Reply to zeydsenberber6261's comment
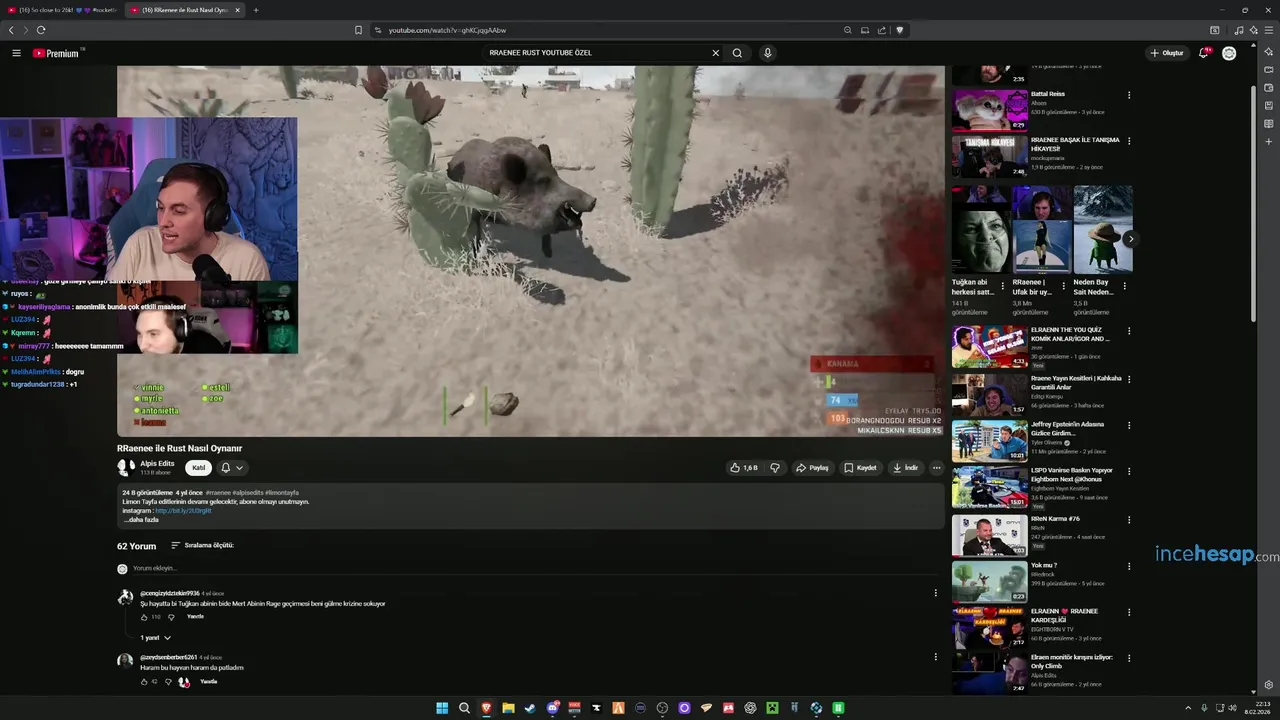 pyautogui.click(x=208, y=682)
